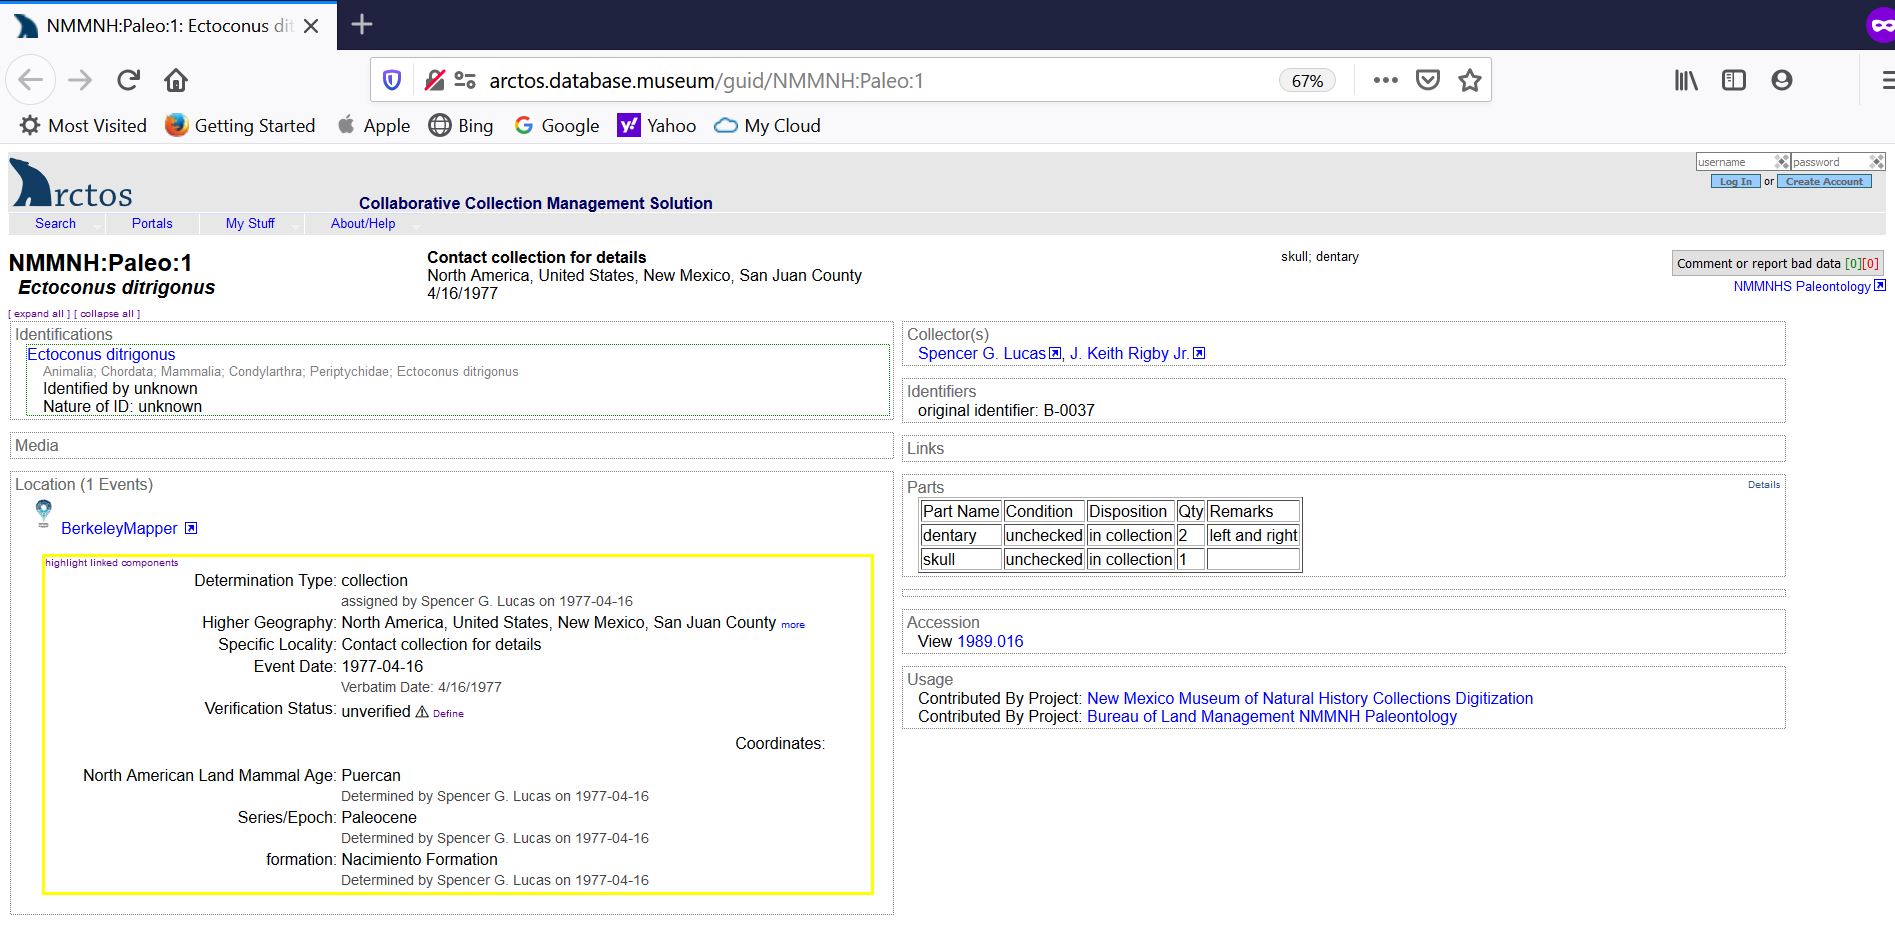Open the Portals menu
Screen dimensions: 1895x927
point(152,224)
